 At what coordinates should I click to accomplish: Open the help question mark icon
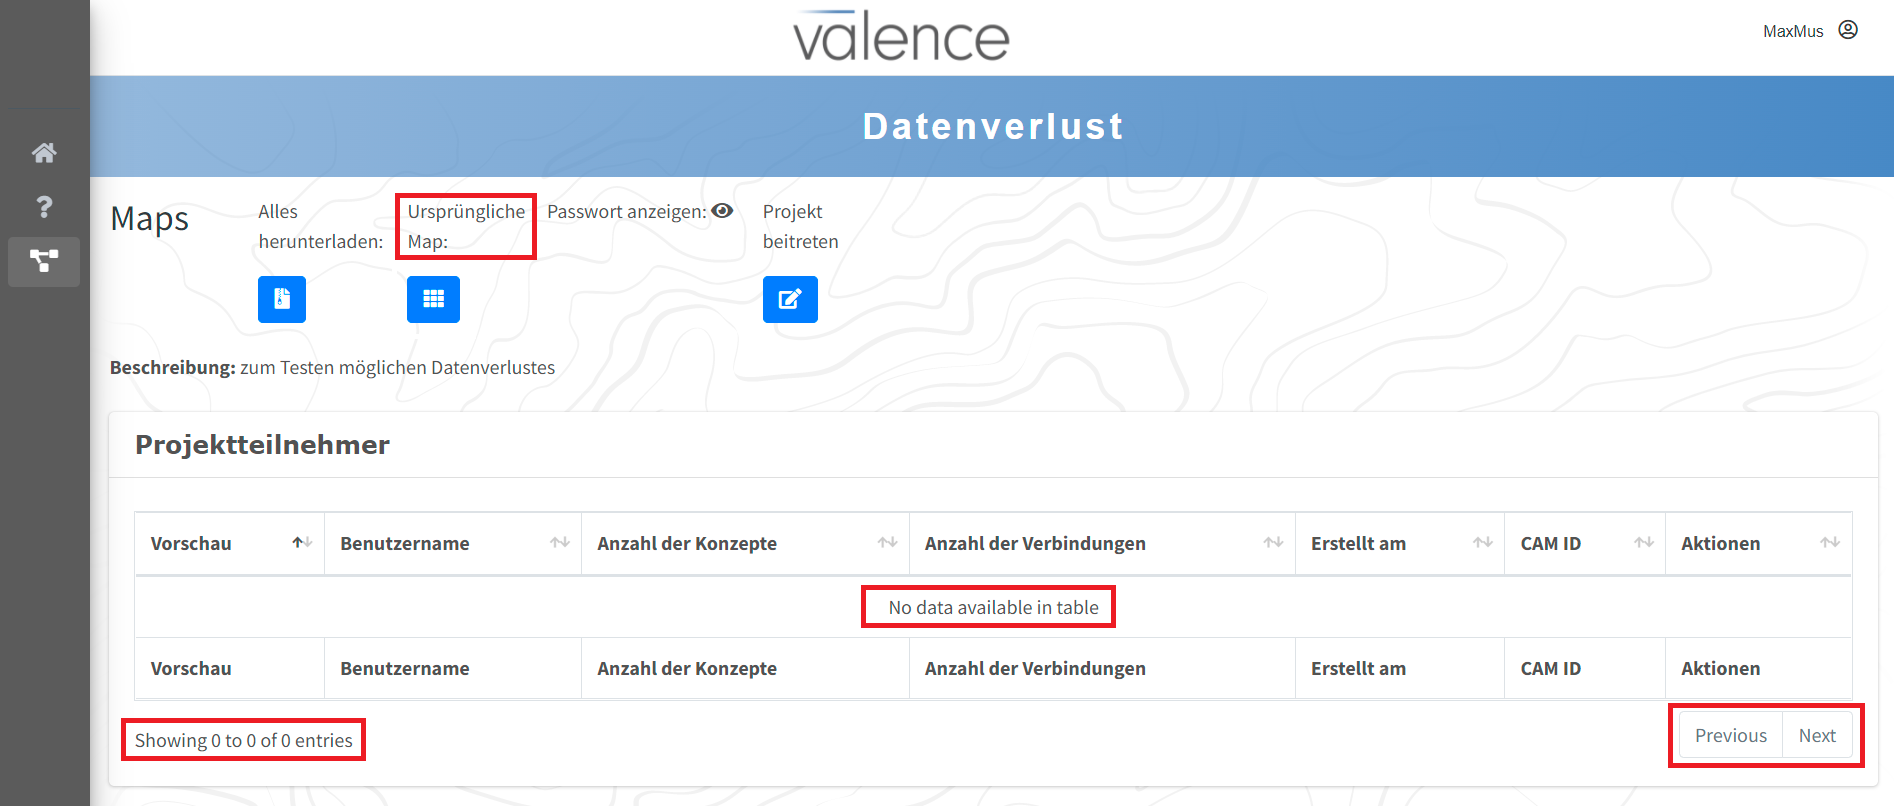(x=44, y=207)
